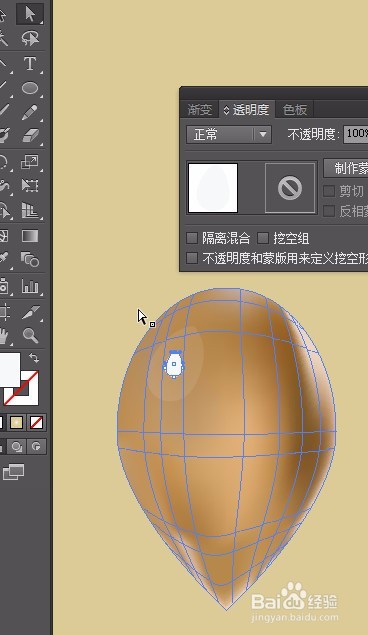
Task: Select the Eraser tool
Action: tap(30, 136)
